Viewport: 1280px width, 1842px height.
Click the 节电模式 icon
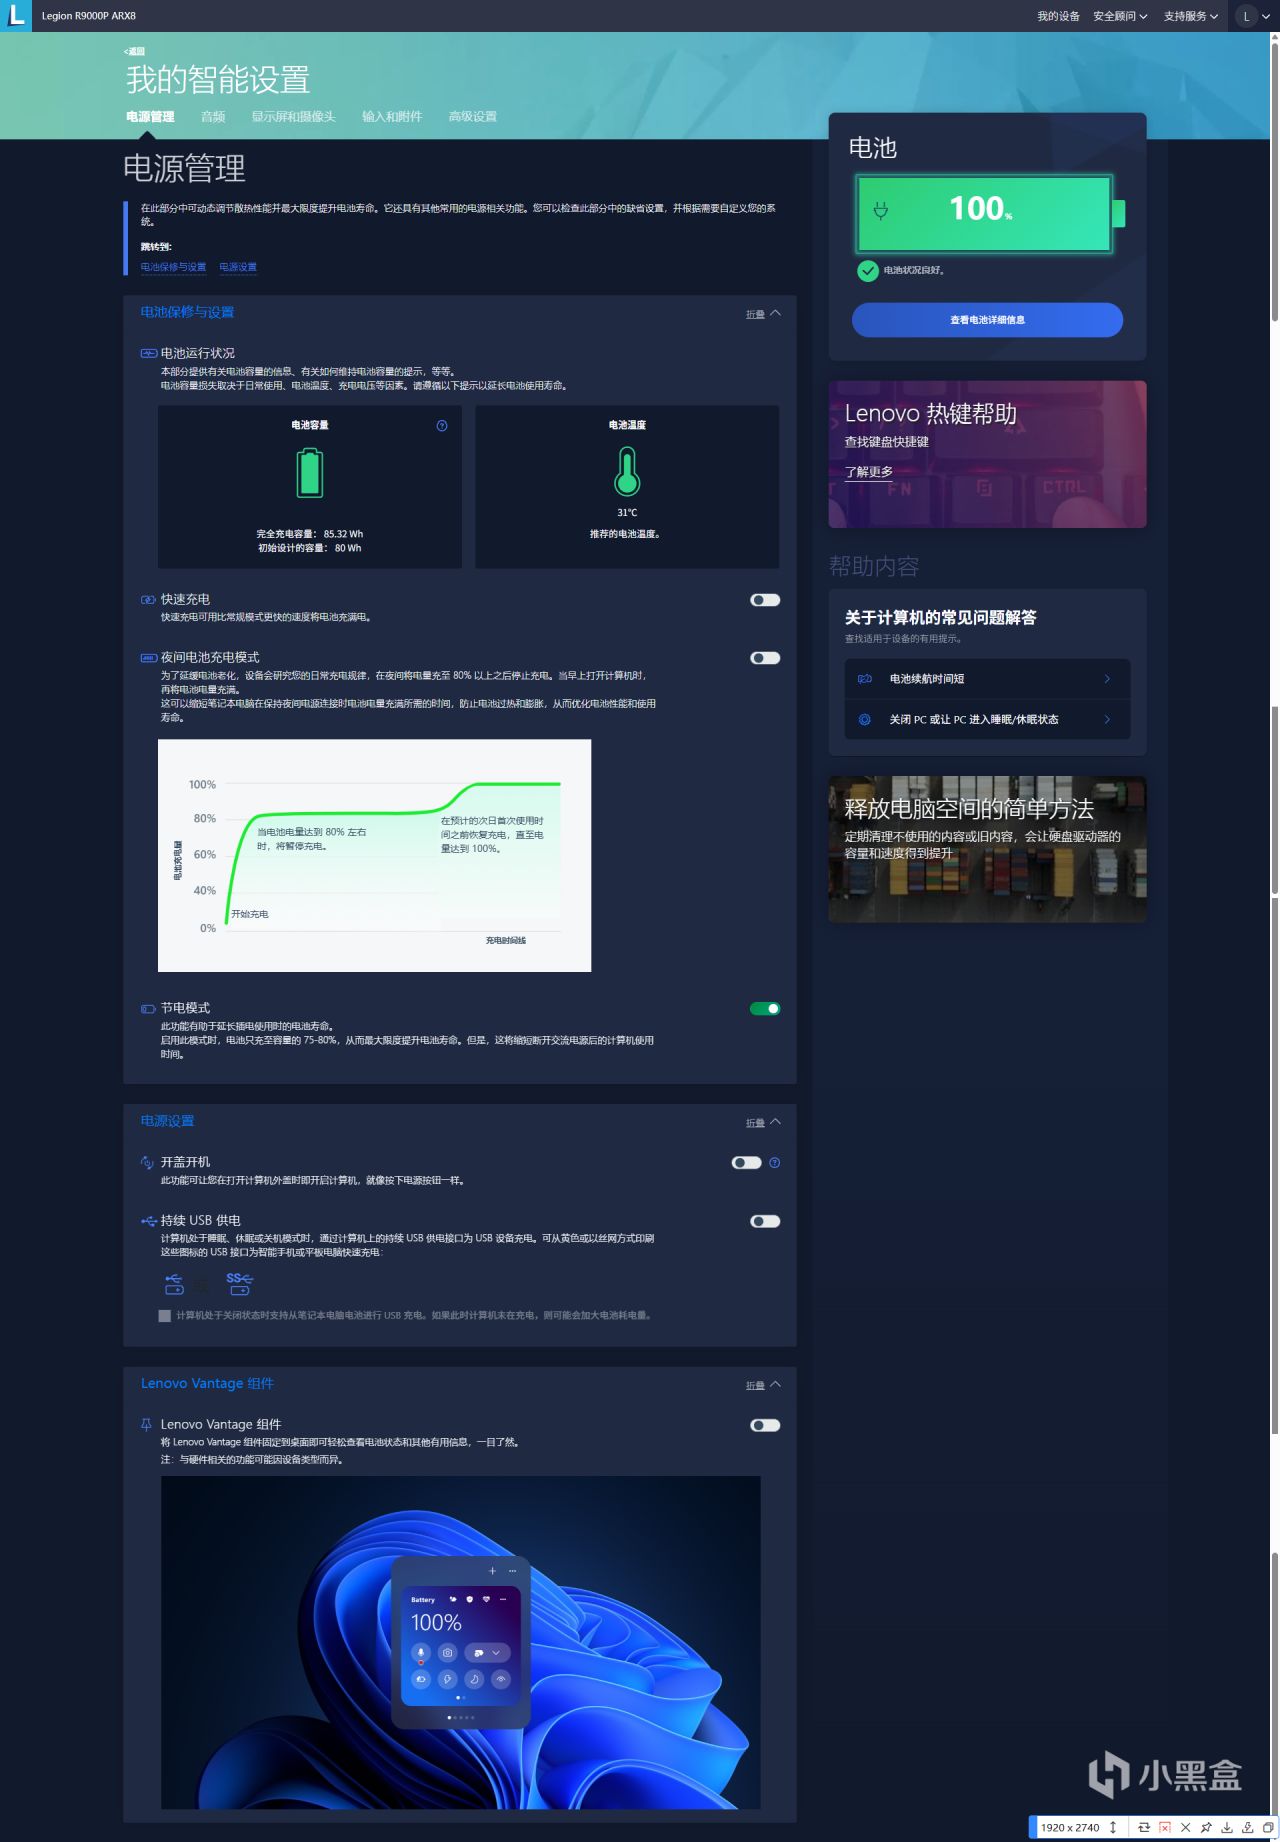149,1009
